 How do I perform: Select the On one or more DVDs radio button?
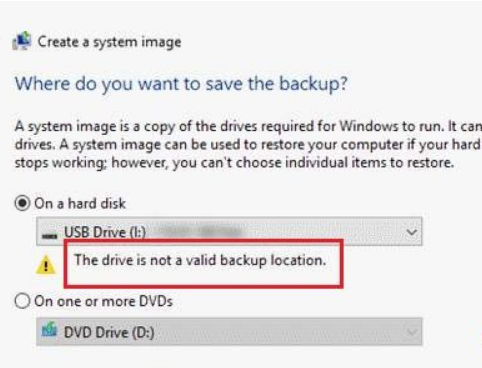click(22, 301)
